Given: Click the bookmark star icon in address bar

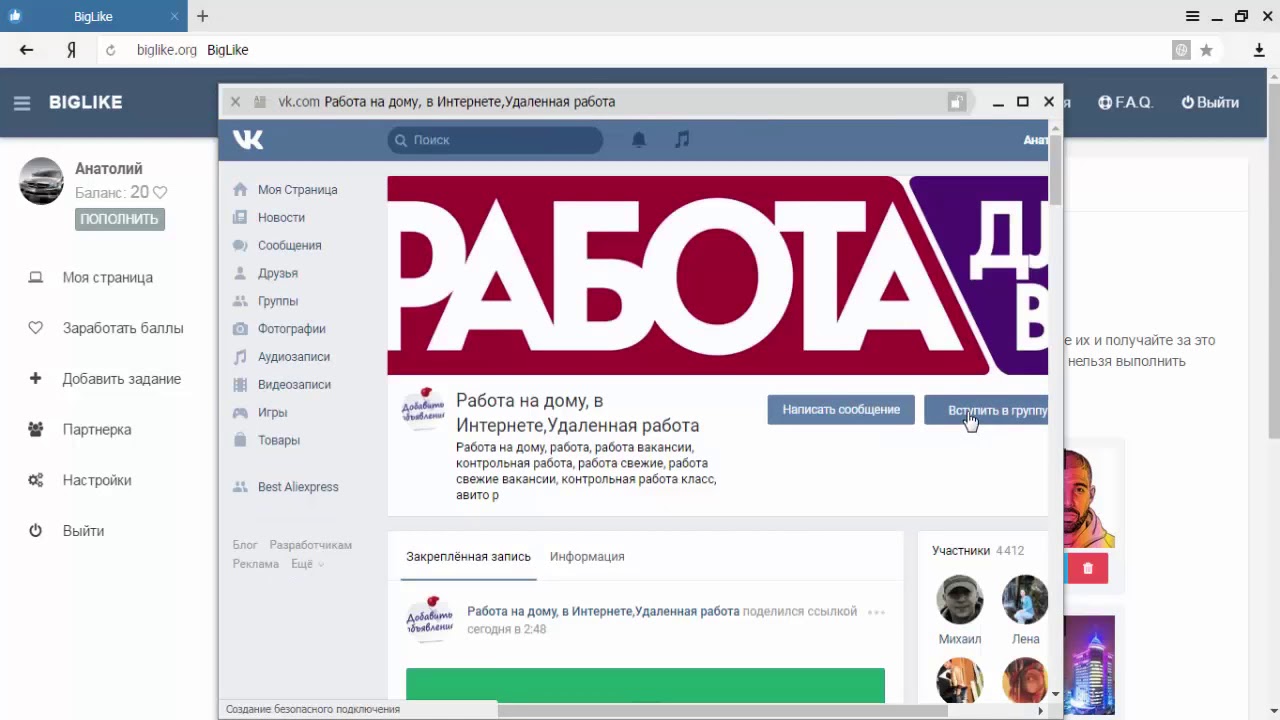Looking at the screenshot, I should click(x=1206, y=50).
